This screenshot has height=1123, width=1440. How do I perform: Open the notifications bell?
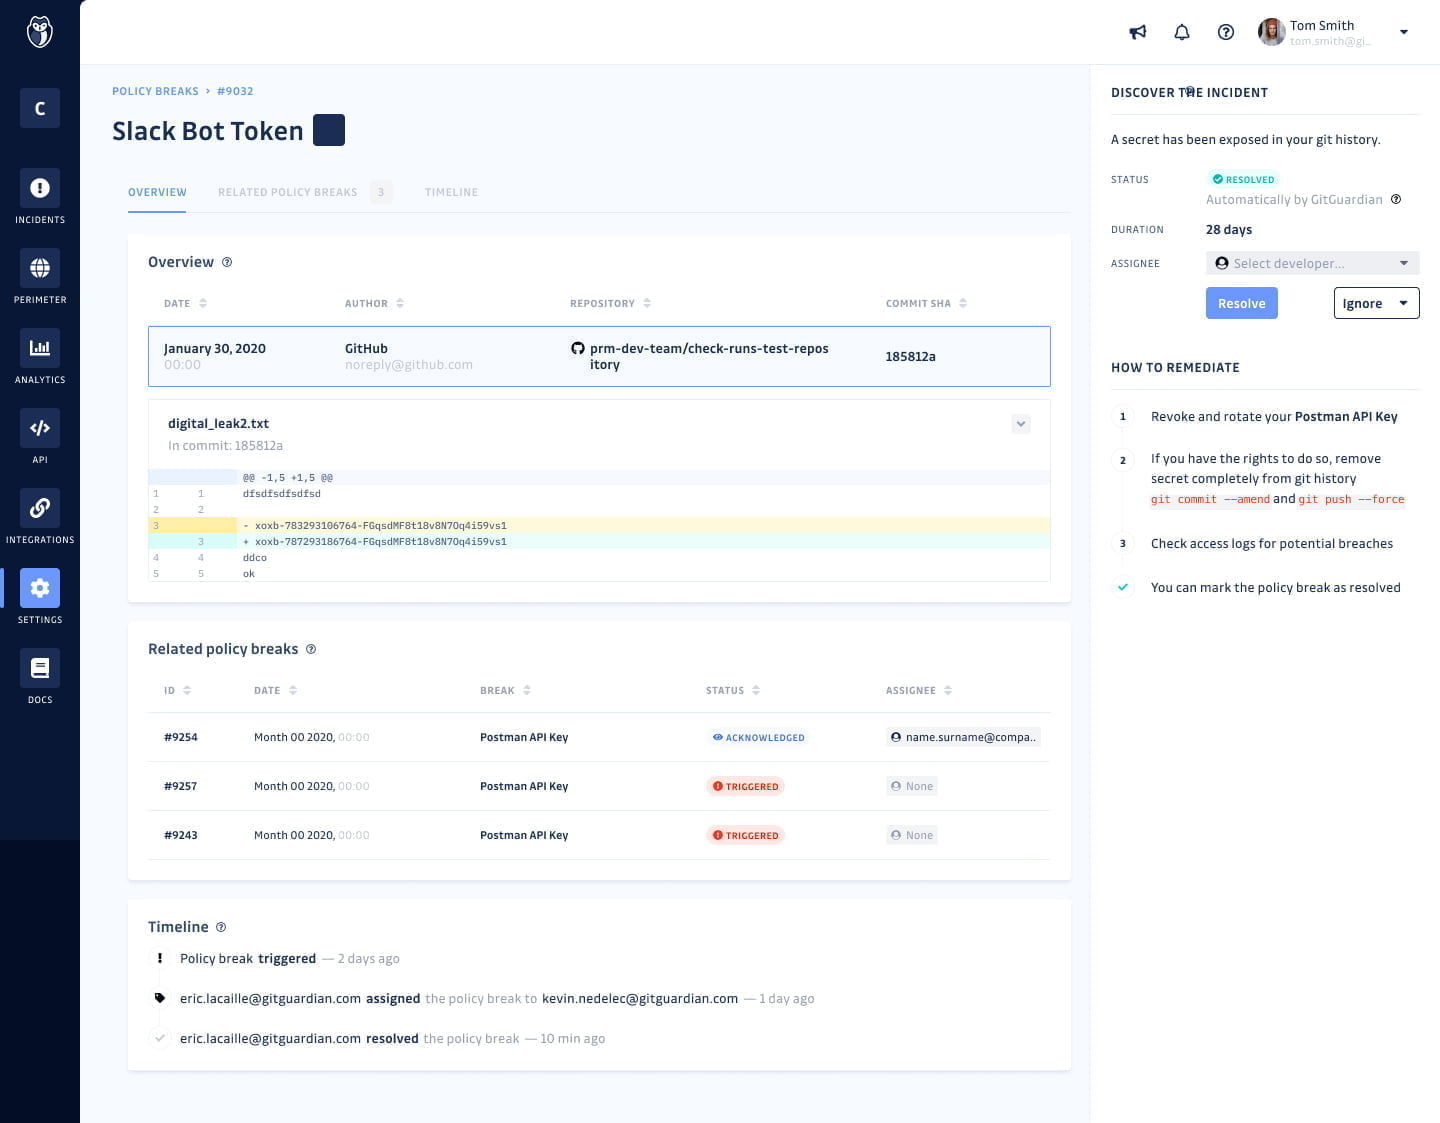tap(1182, 32)
